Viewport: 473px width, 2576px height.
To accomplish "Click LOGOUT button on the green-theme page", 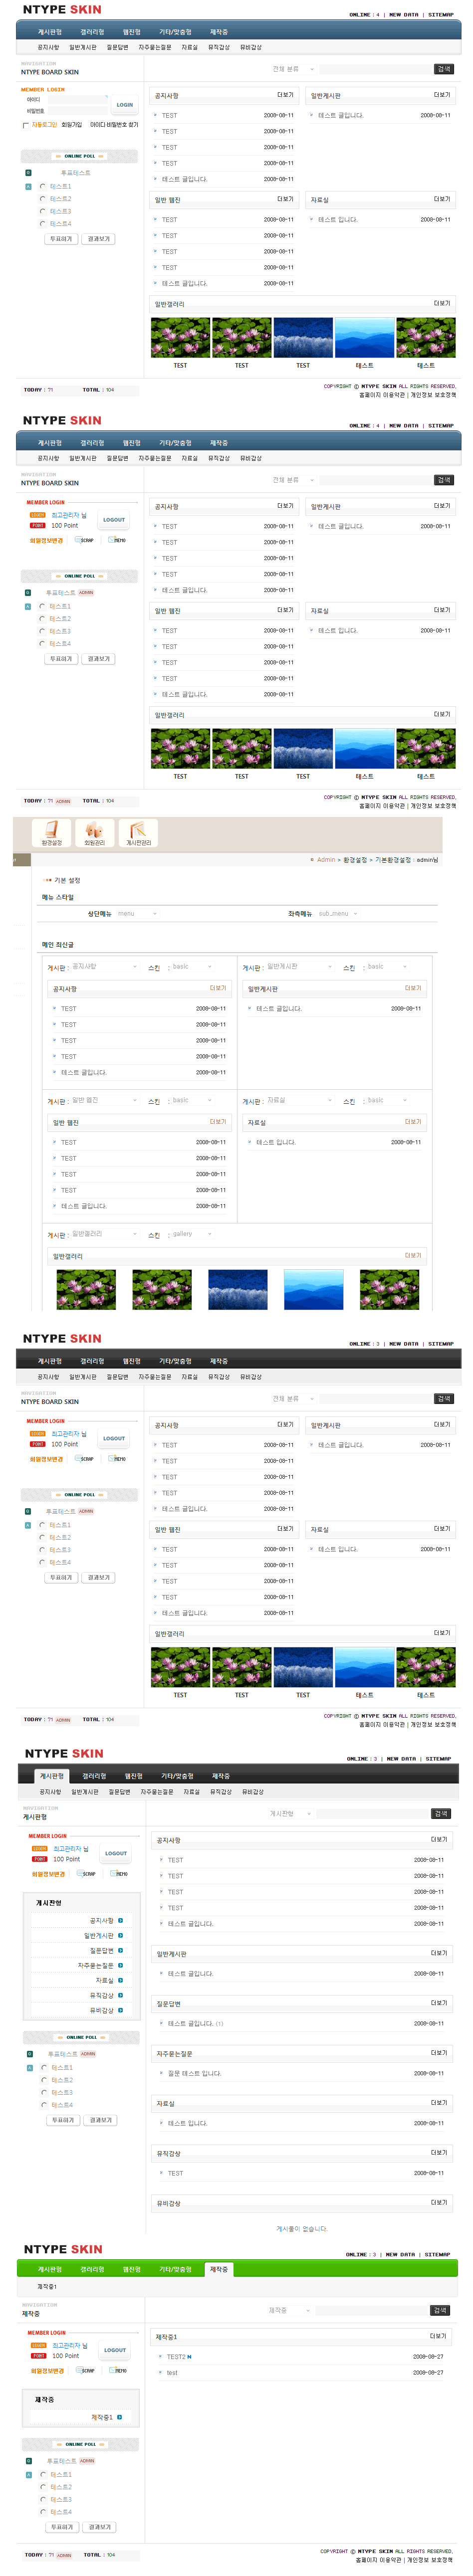I will point(115,2350).
